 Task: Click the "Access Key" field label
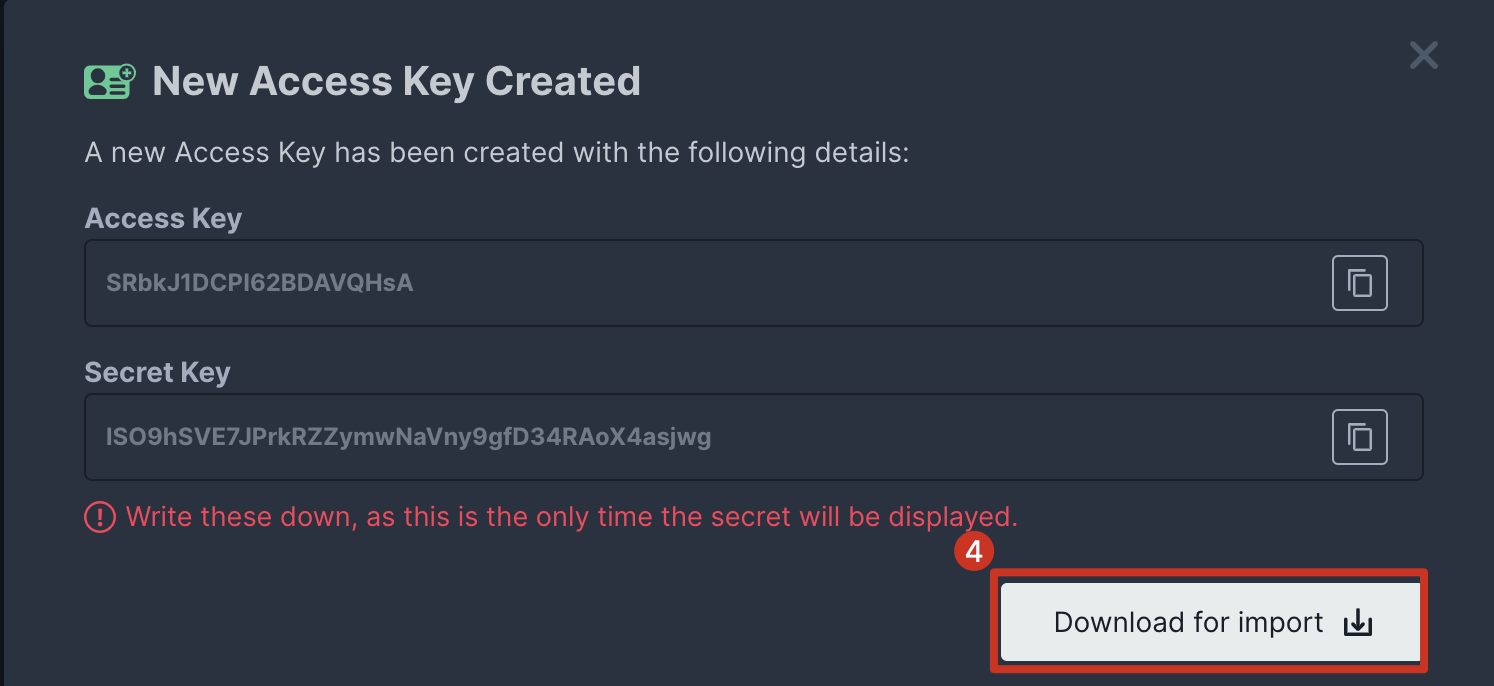pyautogui.click(x=163, y=219)
